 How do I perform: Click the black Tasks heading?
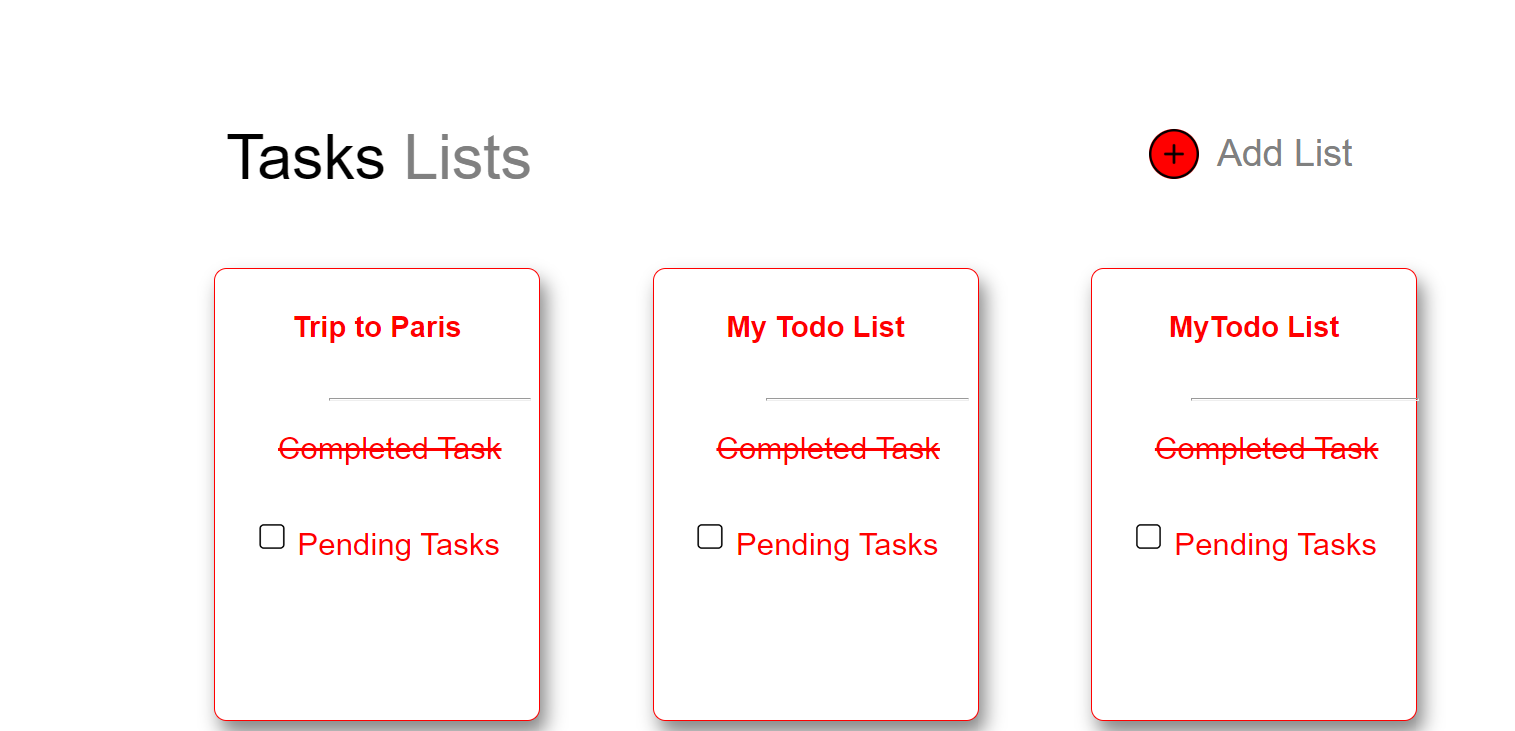[x=305, y=158]
